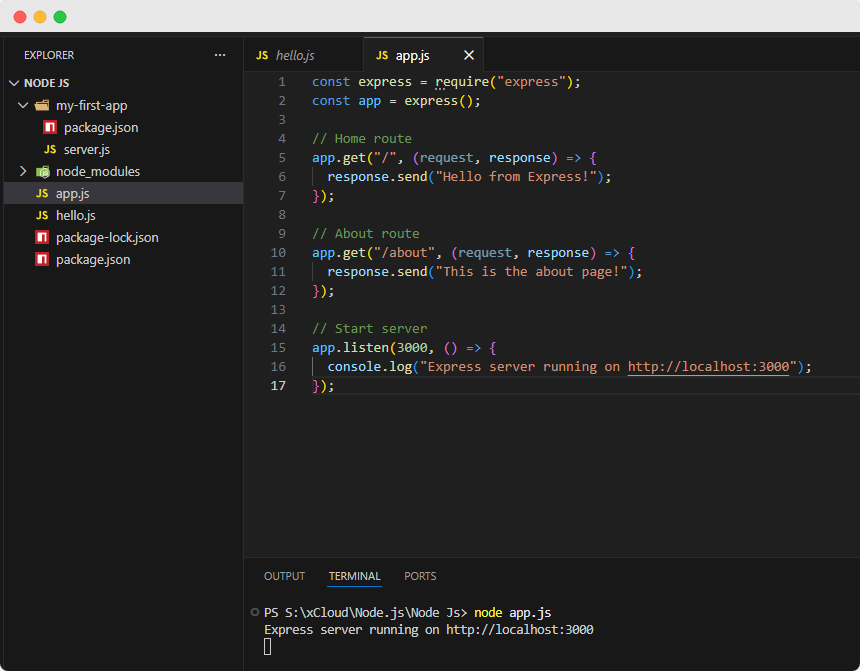Screen dimensions: 860x671
Task: Open hello.js from the Explorer tree
Action: pyautogui.click(x=75, y=216)
